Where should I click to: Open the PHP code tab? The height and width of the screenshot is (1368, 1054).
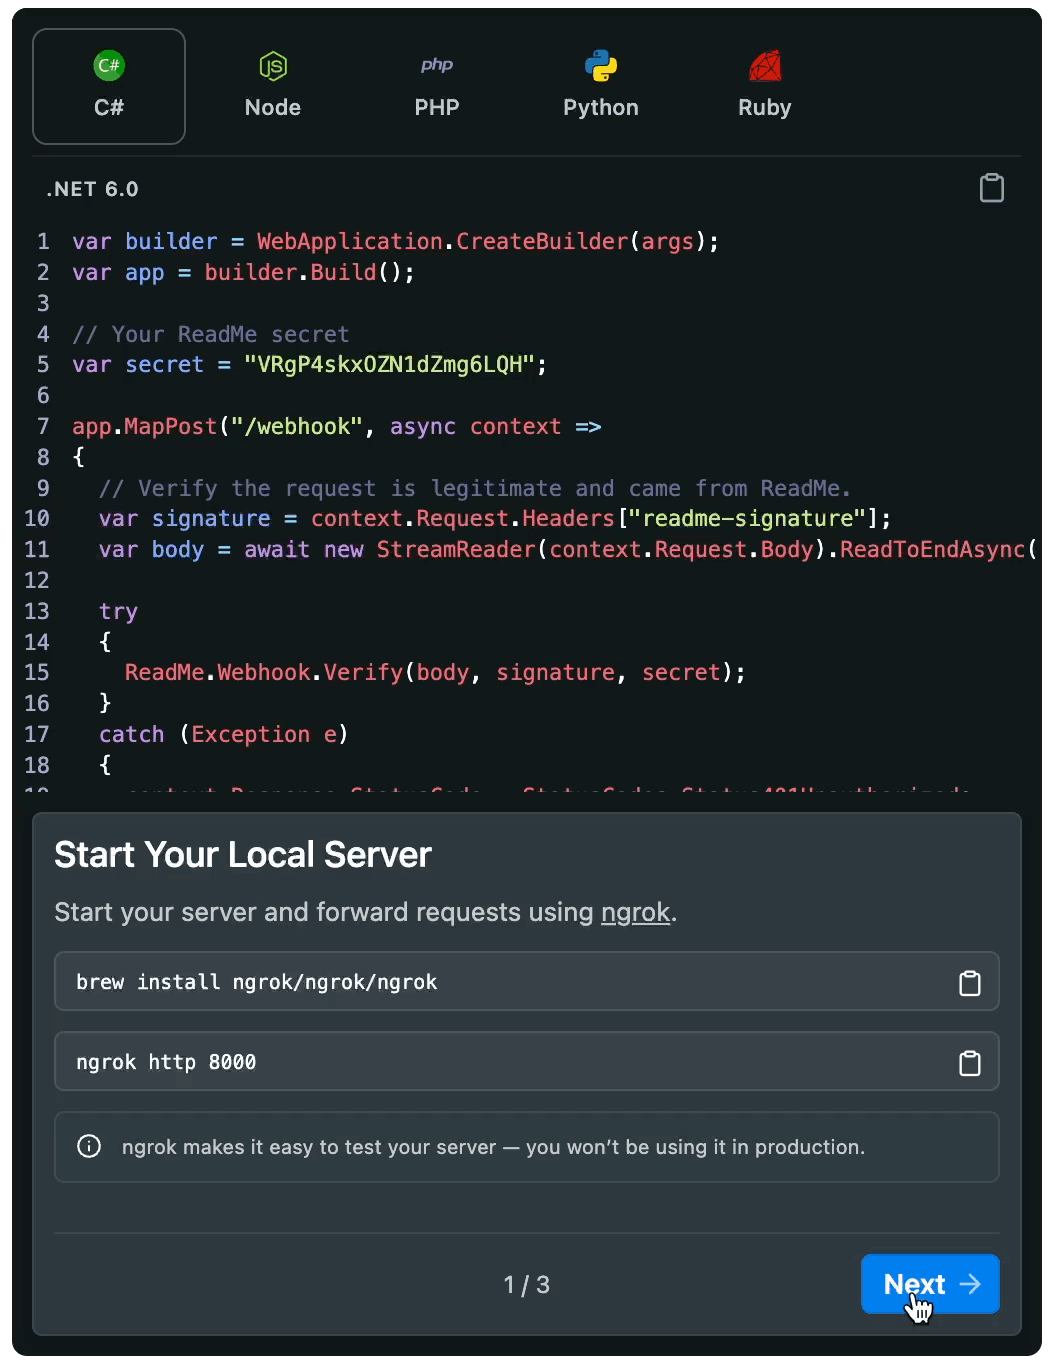(x=437, y=86)
